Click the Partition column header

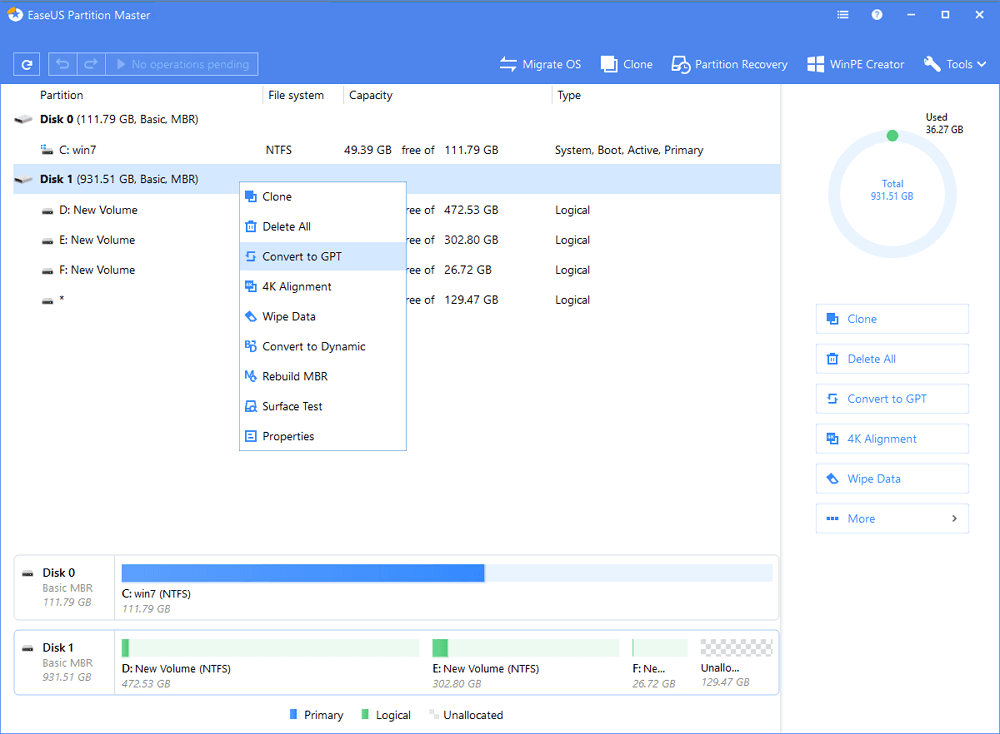click(61, 95)
